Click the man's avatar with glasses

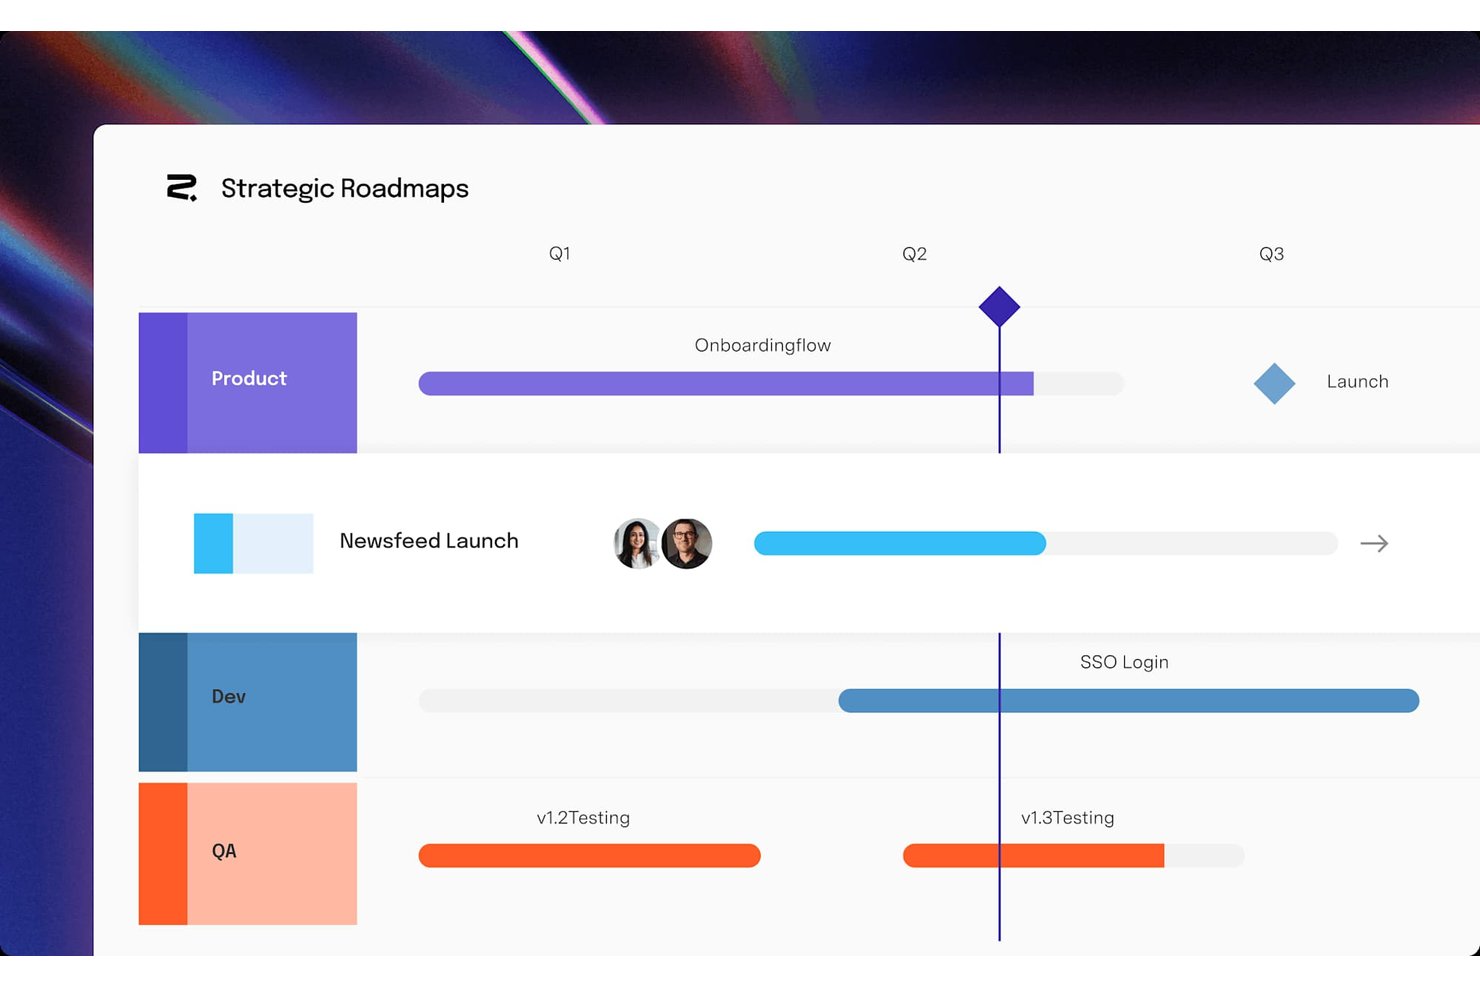click(687, 543)
